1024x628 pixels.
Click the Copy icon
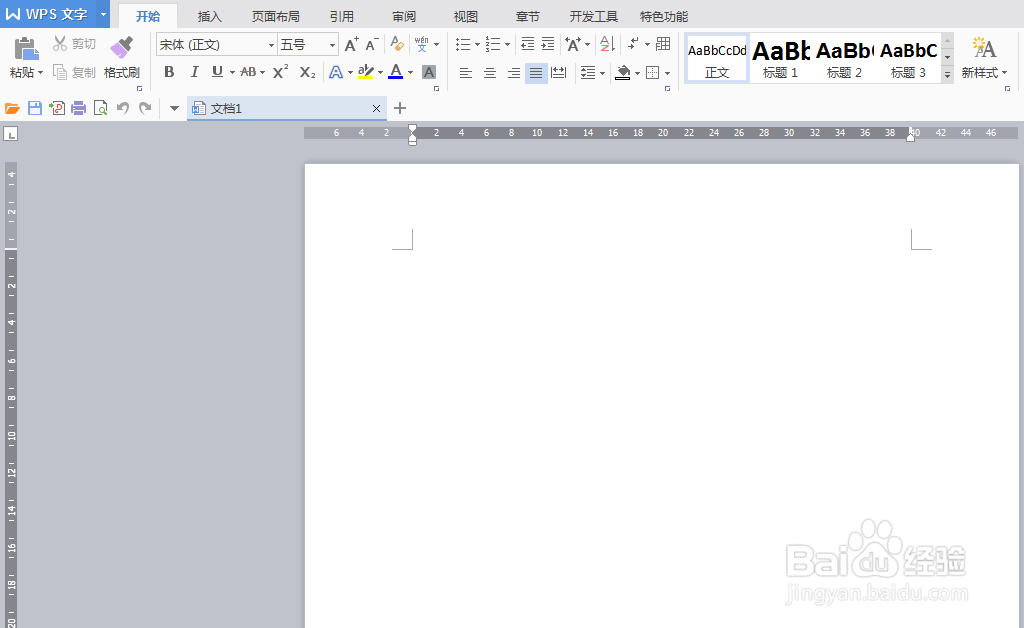[x=60, y=72]
